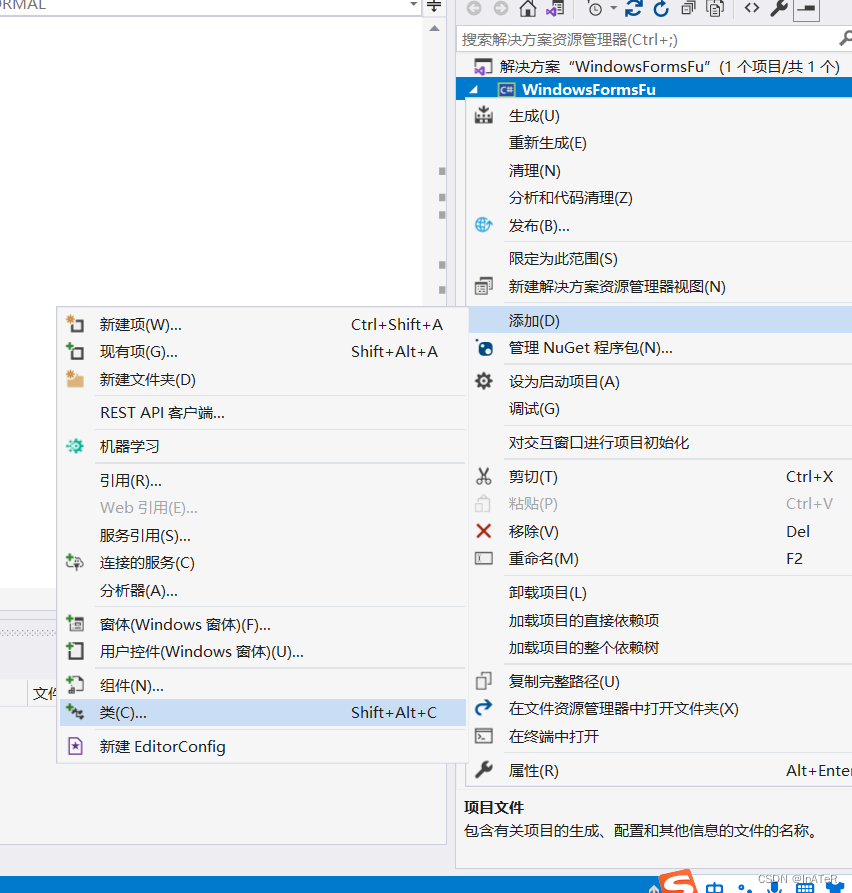This screenshot has height=893, width=852.
Task: Choose 重命名(M) menu entry
Action: click(x=660, y=559)
